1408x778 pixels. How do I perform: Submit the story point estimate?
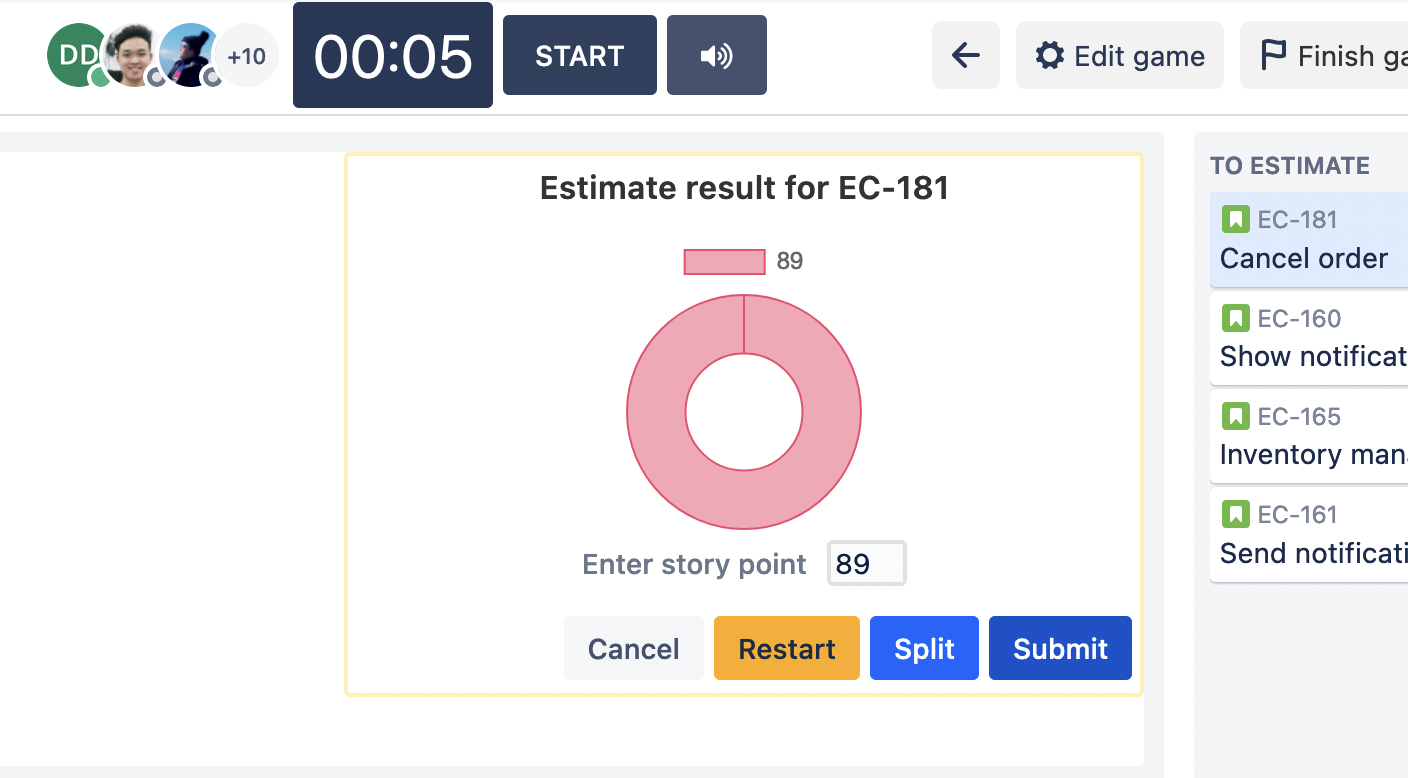pyautogui.click(x=1060, y=649)
